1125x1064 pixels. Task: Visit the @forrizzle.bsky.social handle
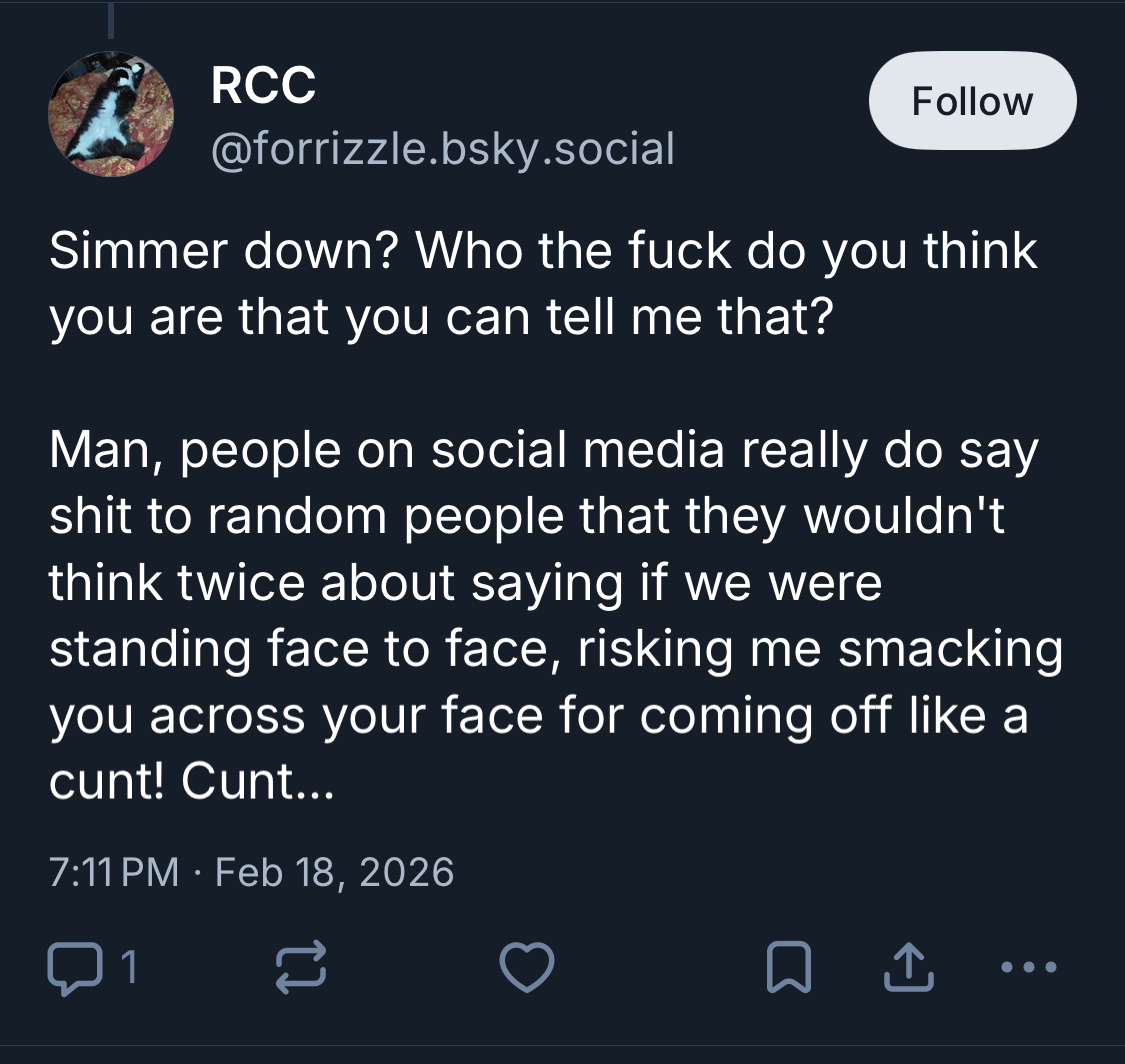(443, 148)
